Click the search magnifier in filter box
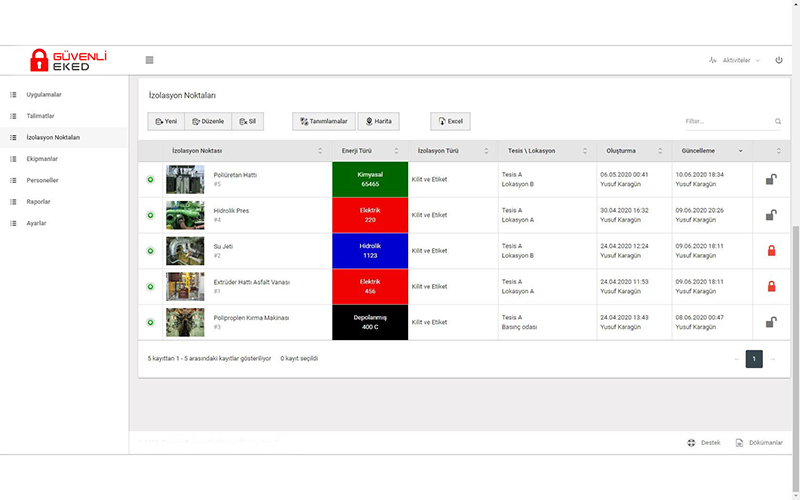Screen dimensions: 800x500 tap(777, 122)
